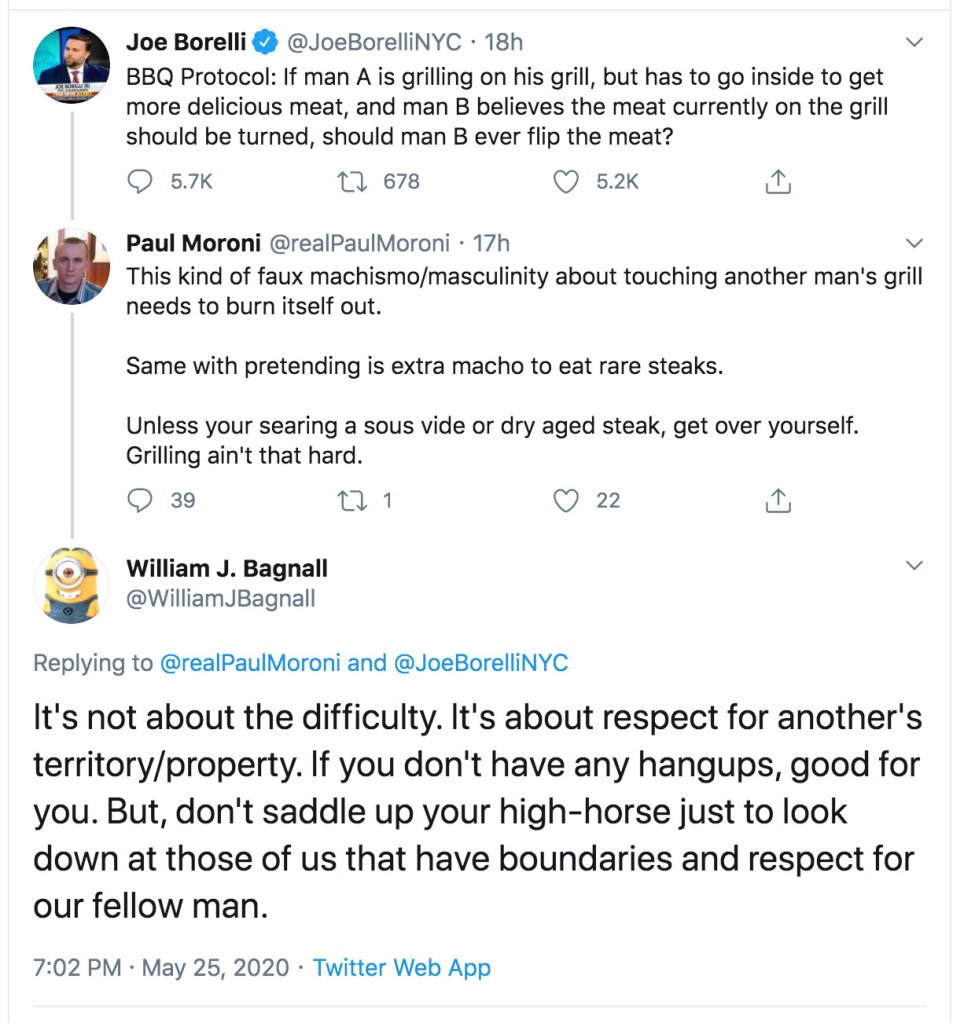Viewport: 964px width, 1023px height.
Task: Open William J. Bagnall's minion avatar
Action: point(71,584)
